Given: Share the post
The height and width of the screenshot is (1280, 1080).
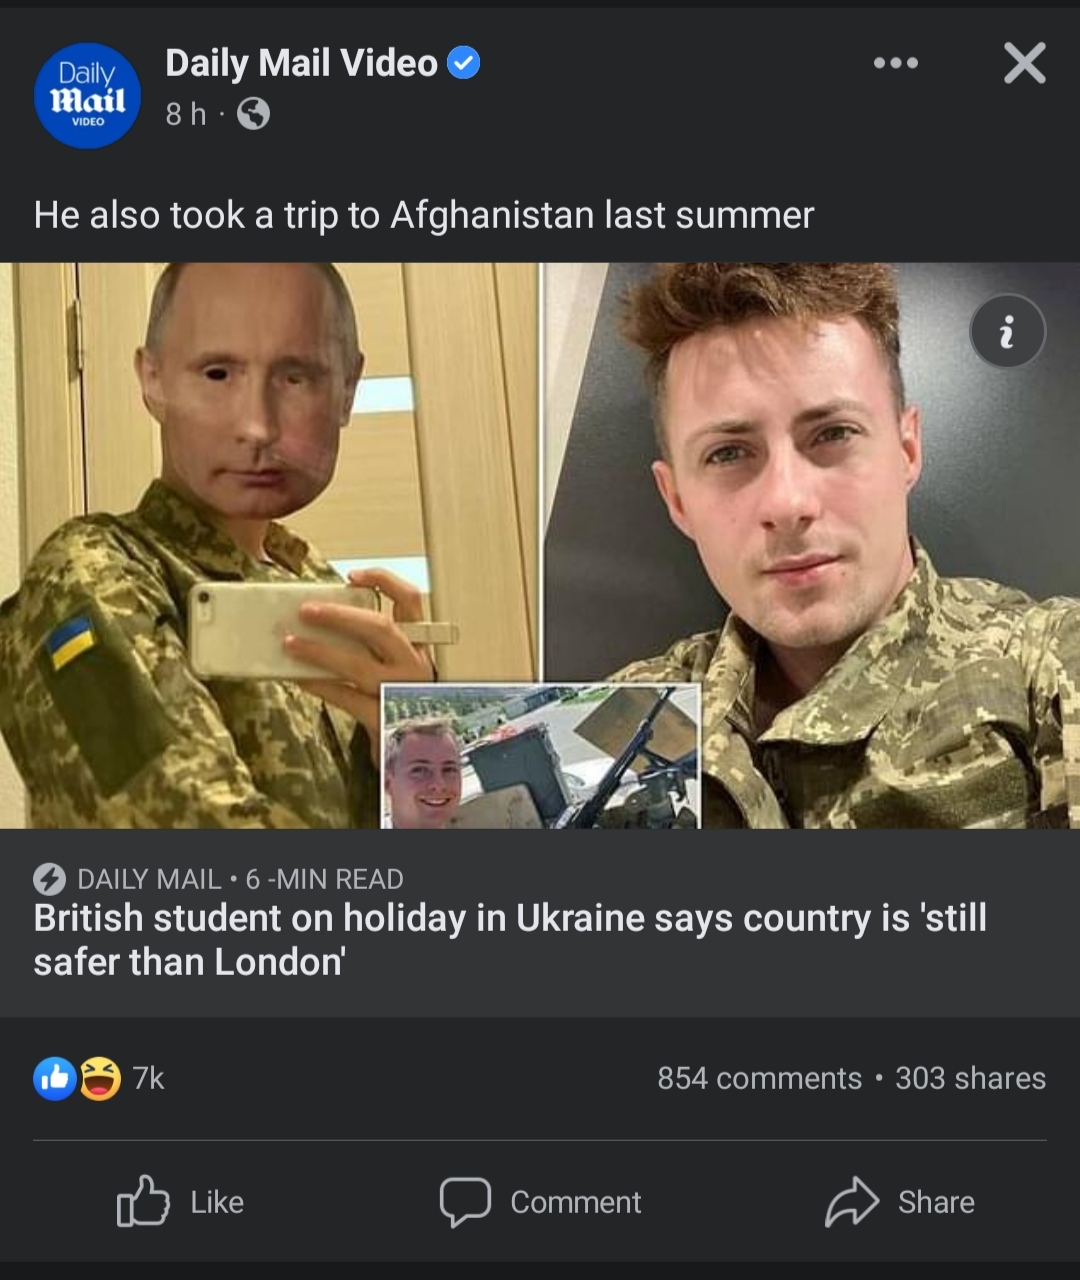Looking at the screenshot, I should (900, 1201).
